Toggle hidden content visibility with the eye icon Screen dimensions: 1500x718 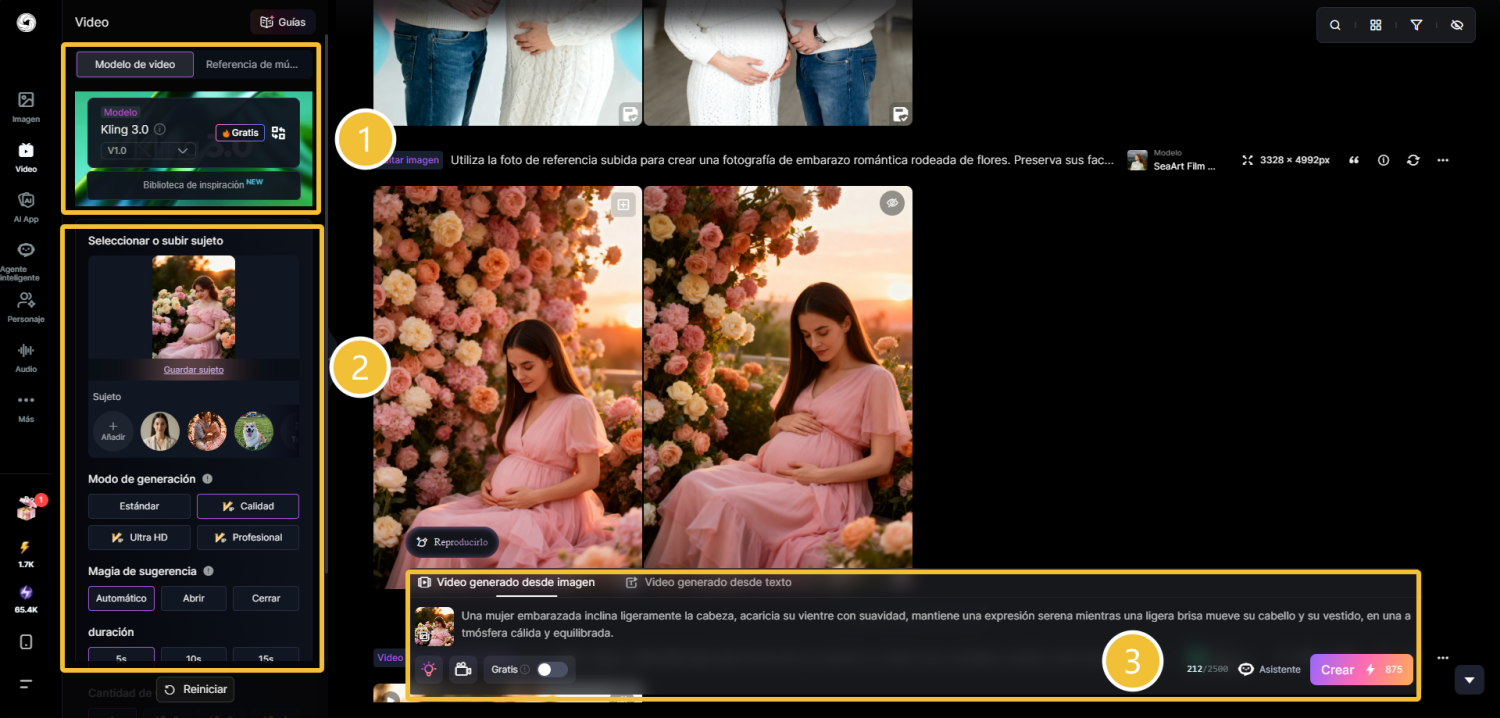(x=1457, y=24)
